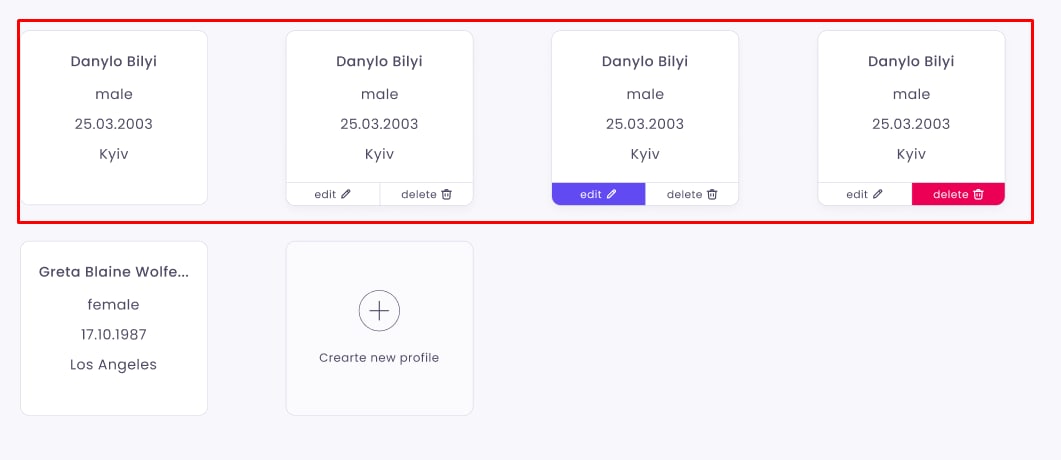
Task: Click the name on third Danylo Bilyi card
Action: click(645, 62)
